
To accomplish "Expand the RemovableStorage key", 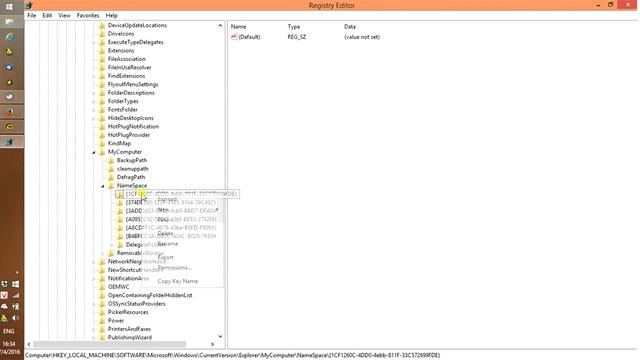I will coord(103,253).
